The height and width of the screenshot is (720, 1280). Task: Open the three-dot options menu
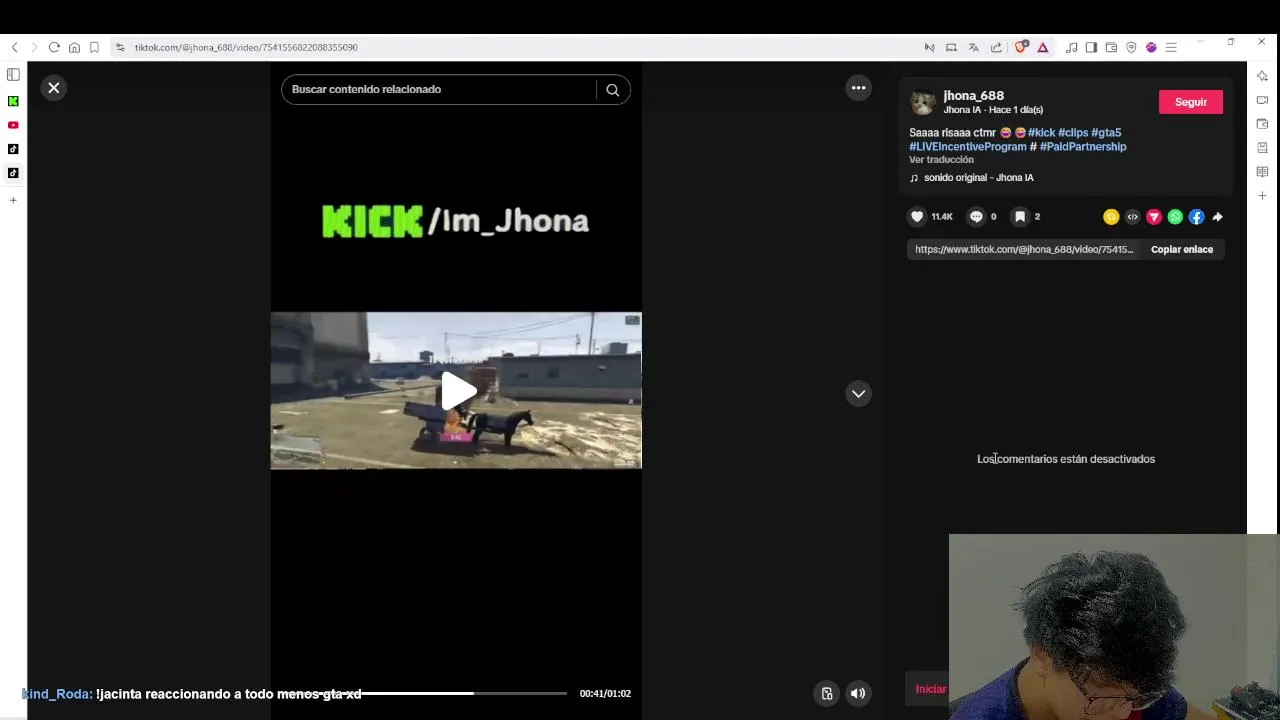coord(858,88)
